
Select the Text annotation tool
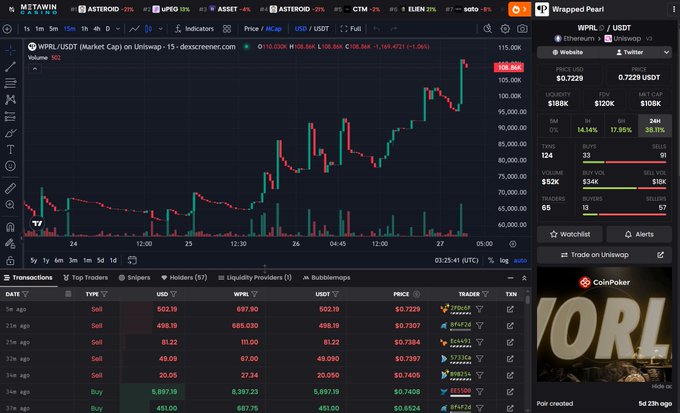pyautogui.click(x=10, y=150)
